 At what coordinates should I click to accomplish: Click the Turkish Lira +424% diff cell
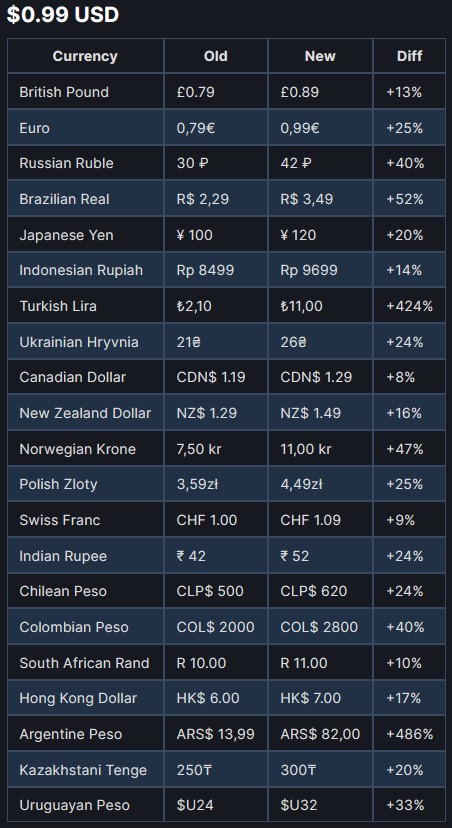[x=409, y=306]
